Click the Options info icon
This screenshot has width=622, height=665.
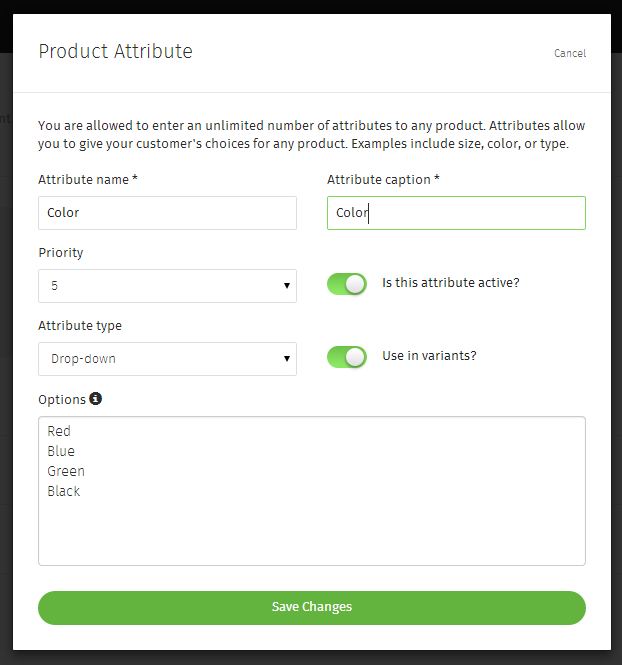tap(95, 399)
